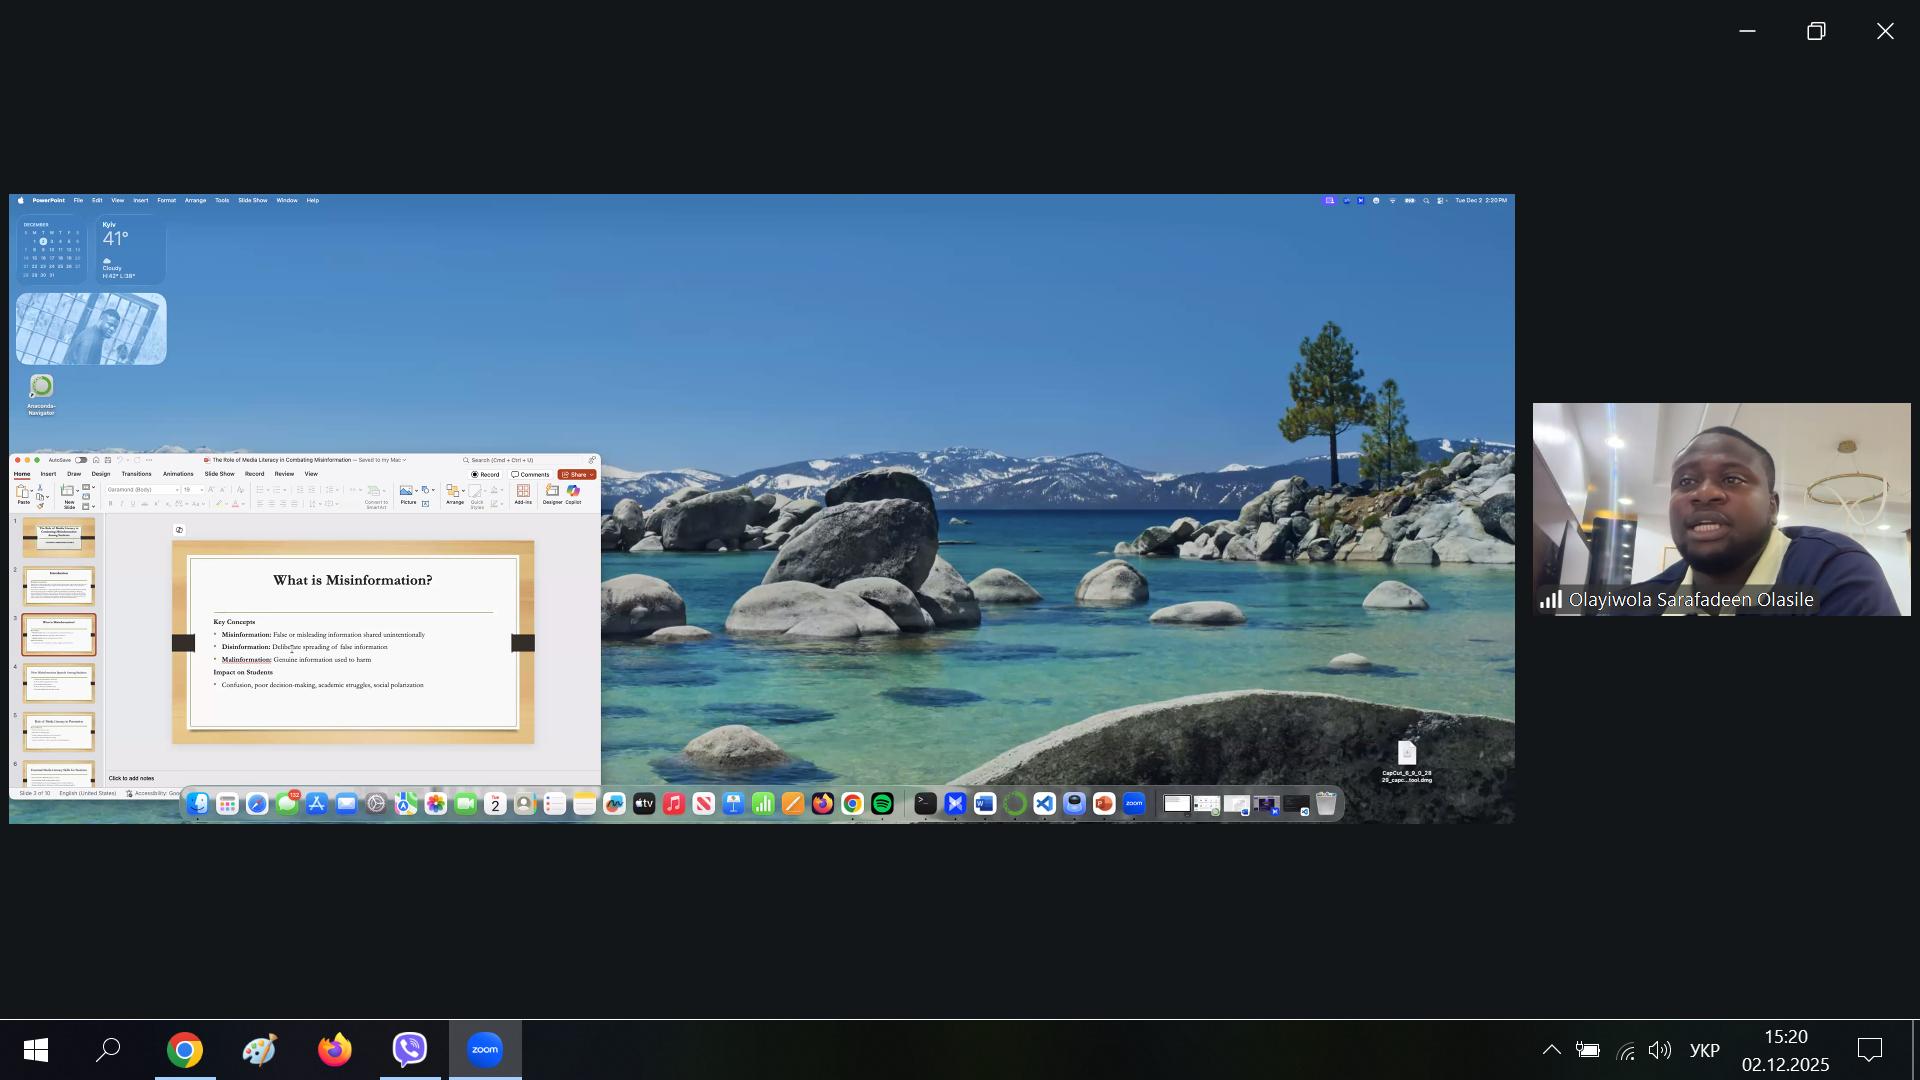The width and height of the screenshot is (1920, 1080).
Task: Click the Picture insert icon
Action: pos(407,491)
